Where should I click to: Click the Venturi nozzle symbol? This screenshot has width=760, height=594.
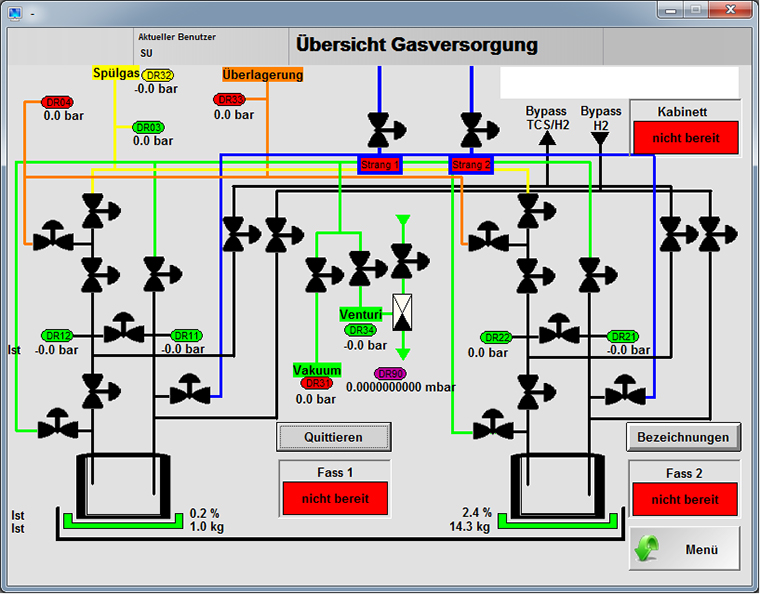[402, 313]
